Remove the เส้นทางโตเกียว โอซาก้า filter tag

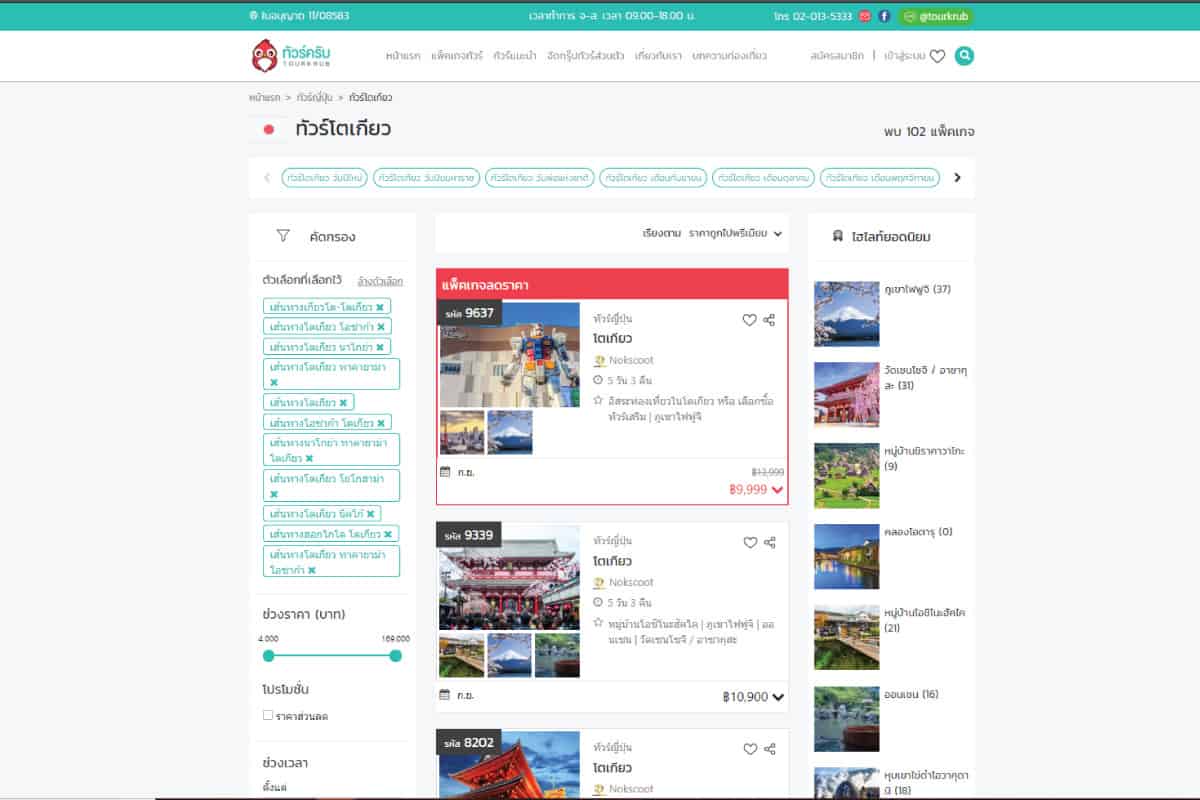(380, 327)
